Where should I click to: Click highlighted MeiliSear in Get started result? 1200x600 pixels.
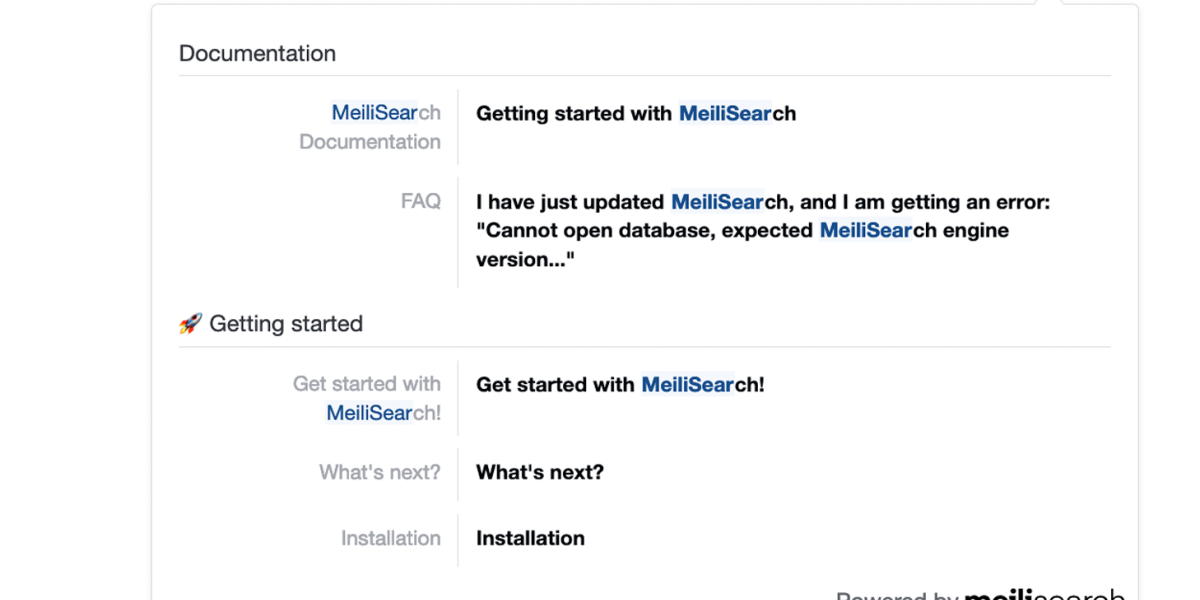click(x=686, y=384)
